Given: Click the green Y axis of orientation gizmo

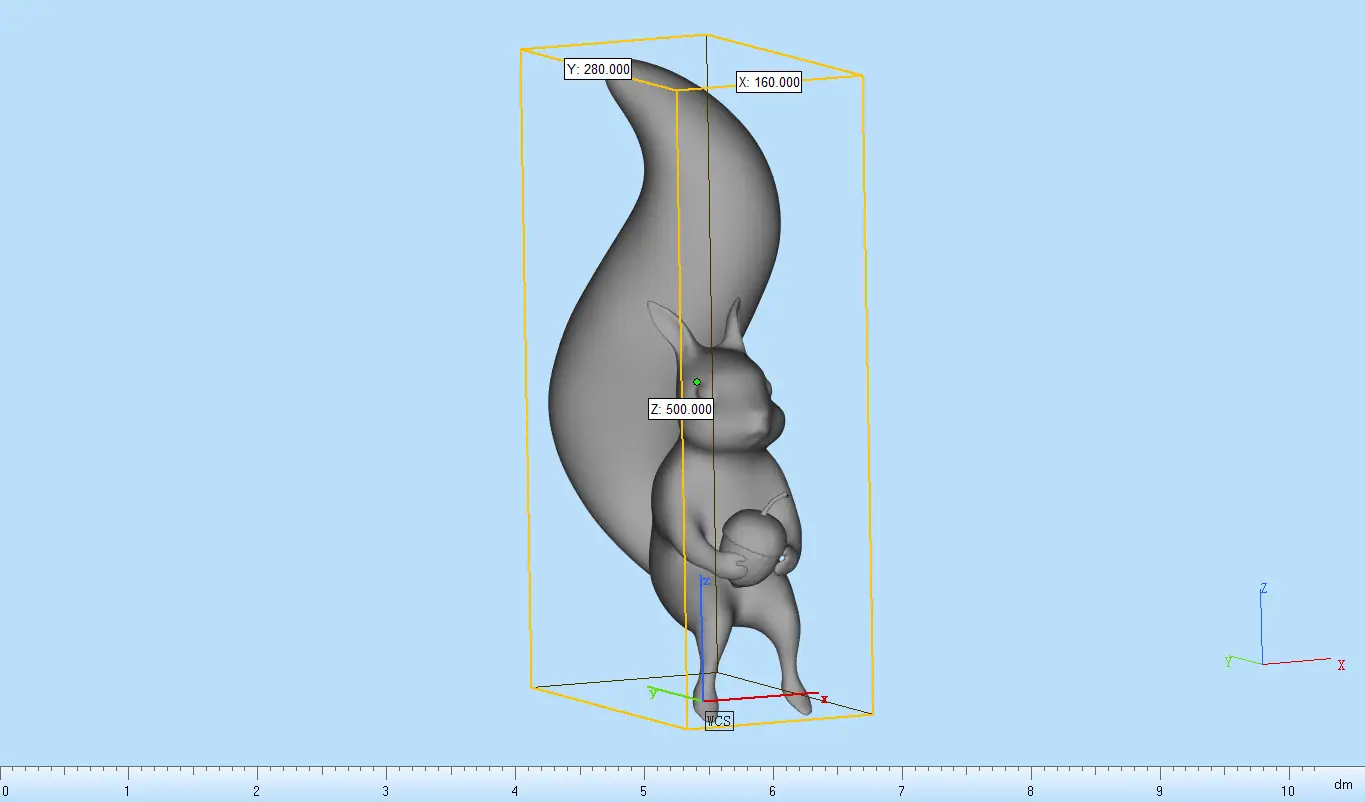Looking at the screenshot, I should pos(1248,660).
